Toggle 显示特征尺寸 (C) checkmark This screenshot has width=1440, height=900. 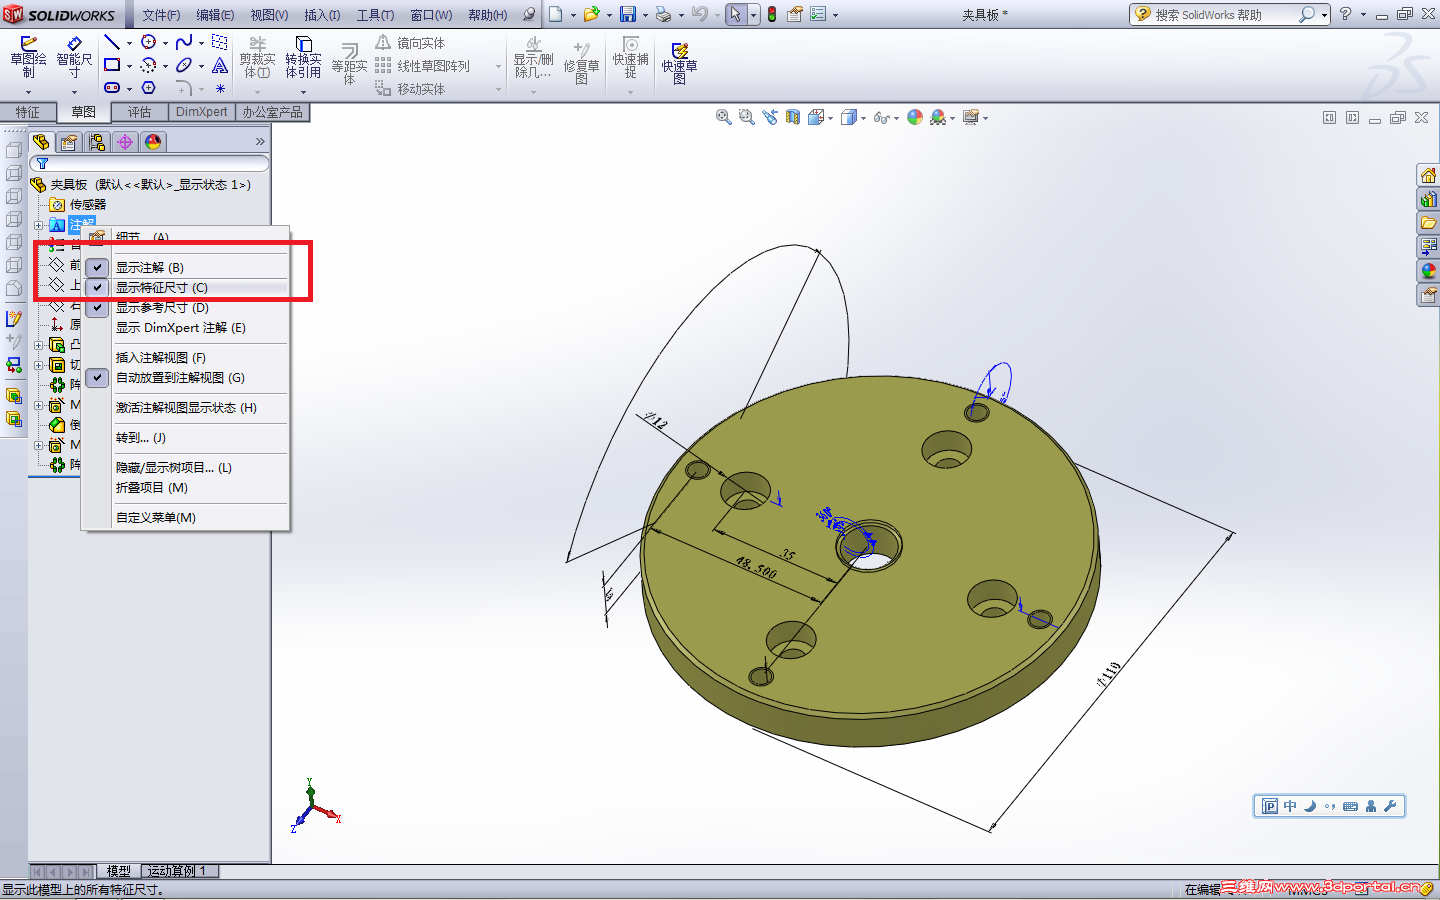[97, 287]
